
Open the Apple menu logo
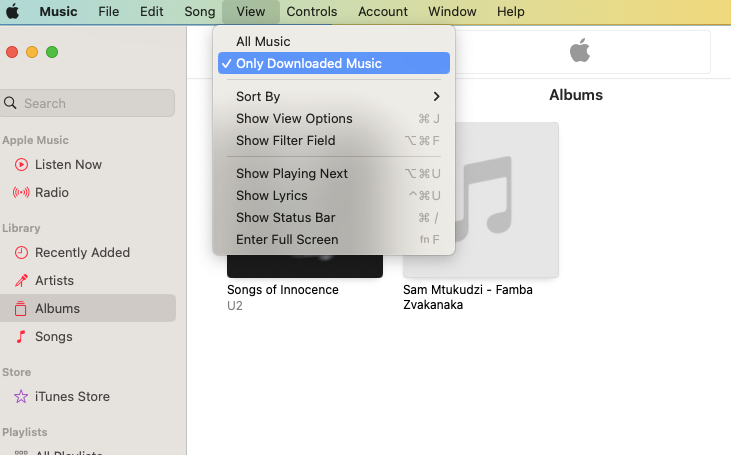click(13, 11)
